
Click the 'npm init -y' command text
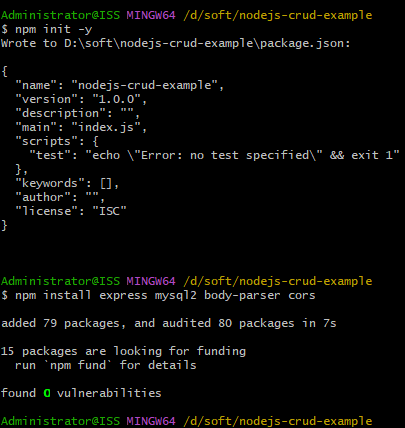click(x=54, y=29)
